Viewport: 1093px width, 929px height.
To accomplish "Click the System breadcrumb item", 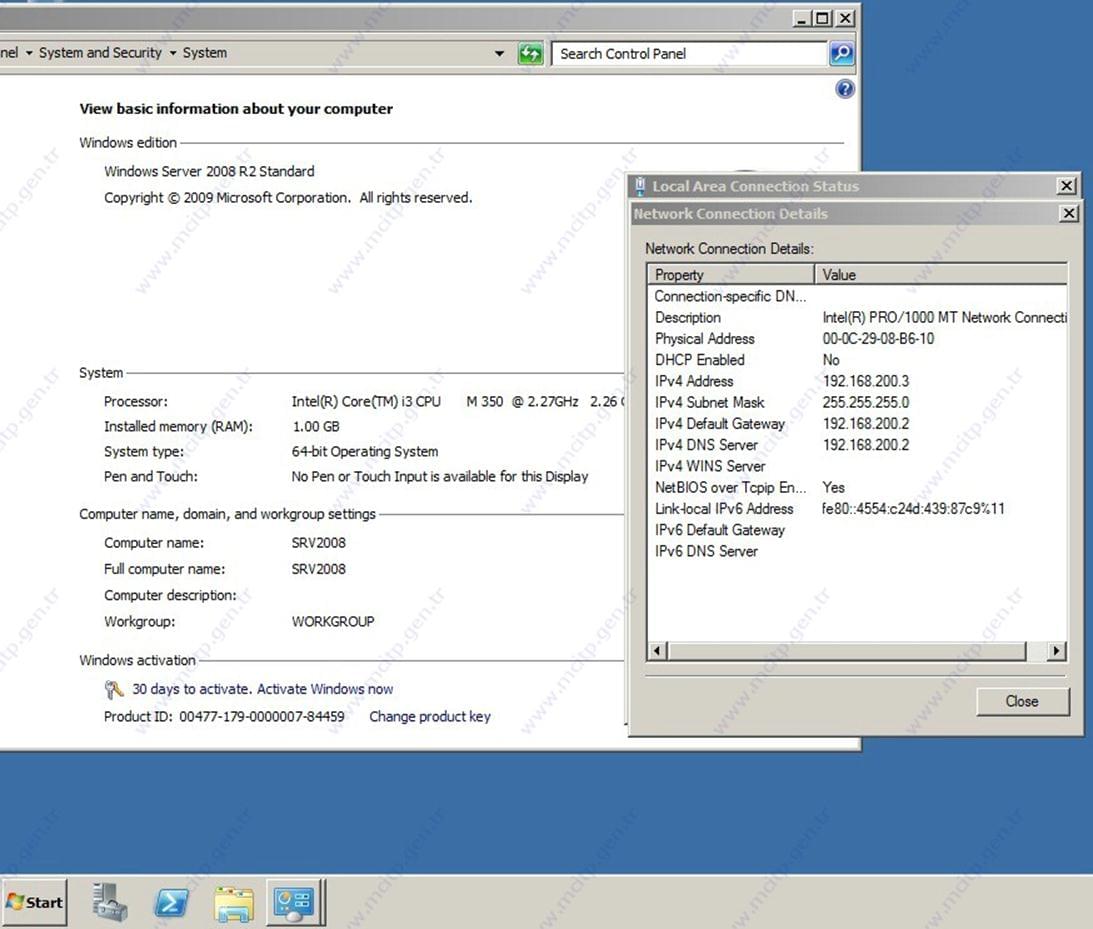I will point(204,53).
